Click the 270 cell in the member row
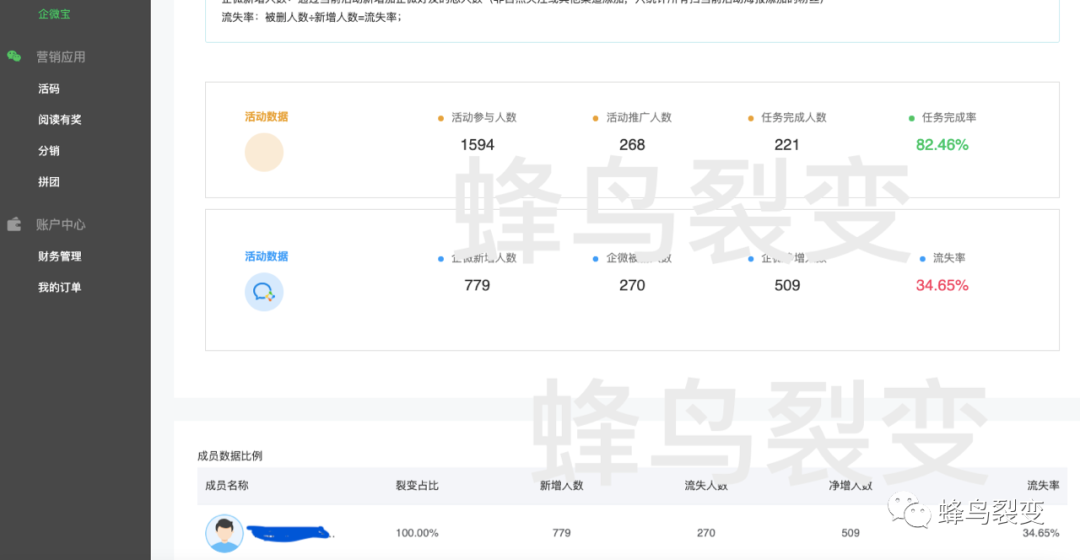 coord(706,533)
